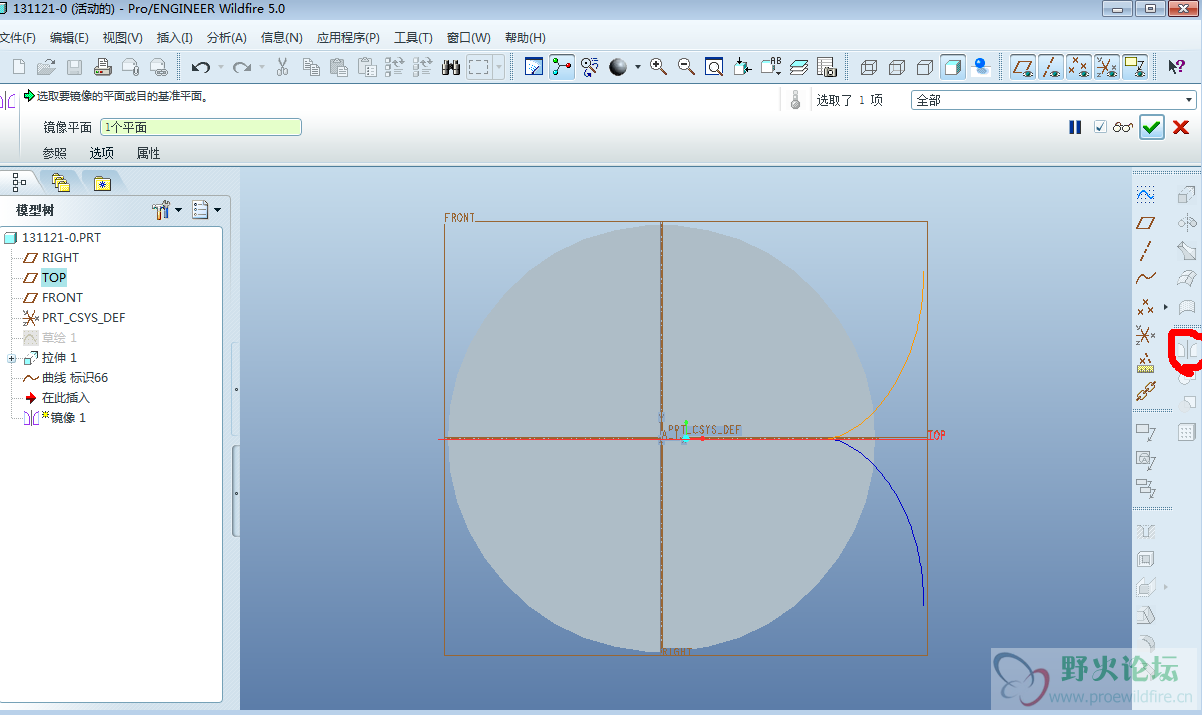Image resolution: width=1202 pixels, height=715 pixels.
Task: Undo the last action
Action: (201, 67)
